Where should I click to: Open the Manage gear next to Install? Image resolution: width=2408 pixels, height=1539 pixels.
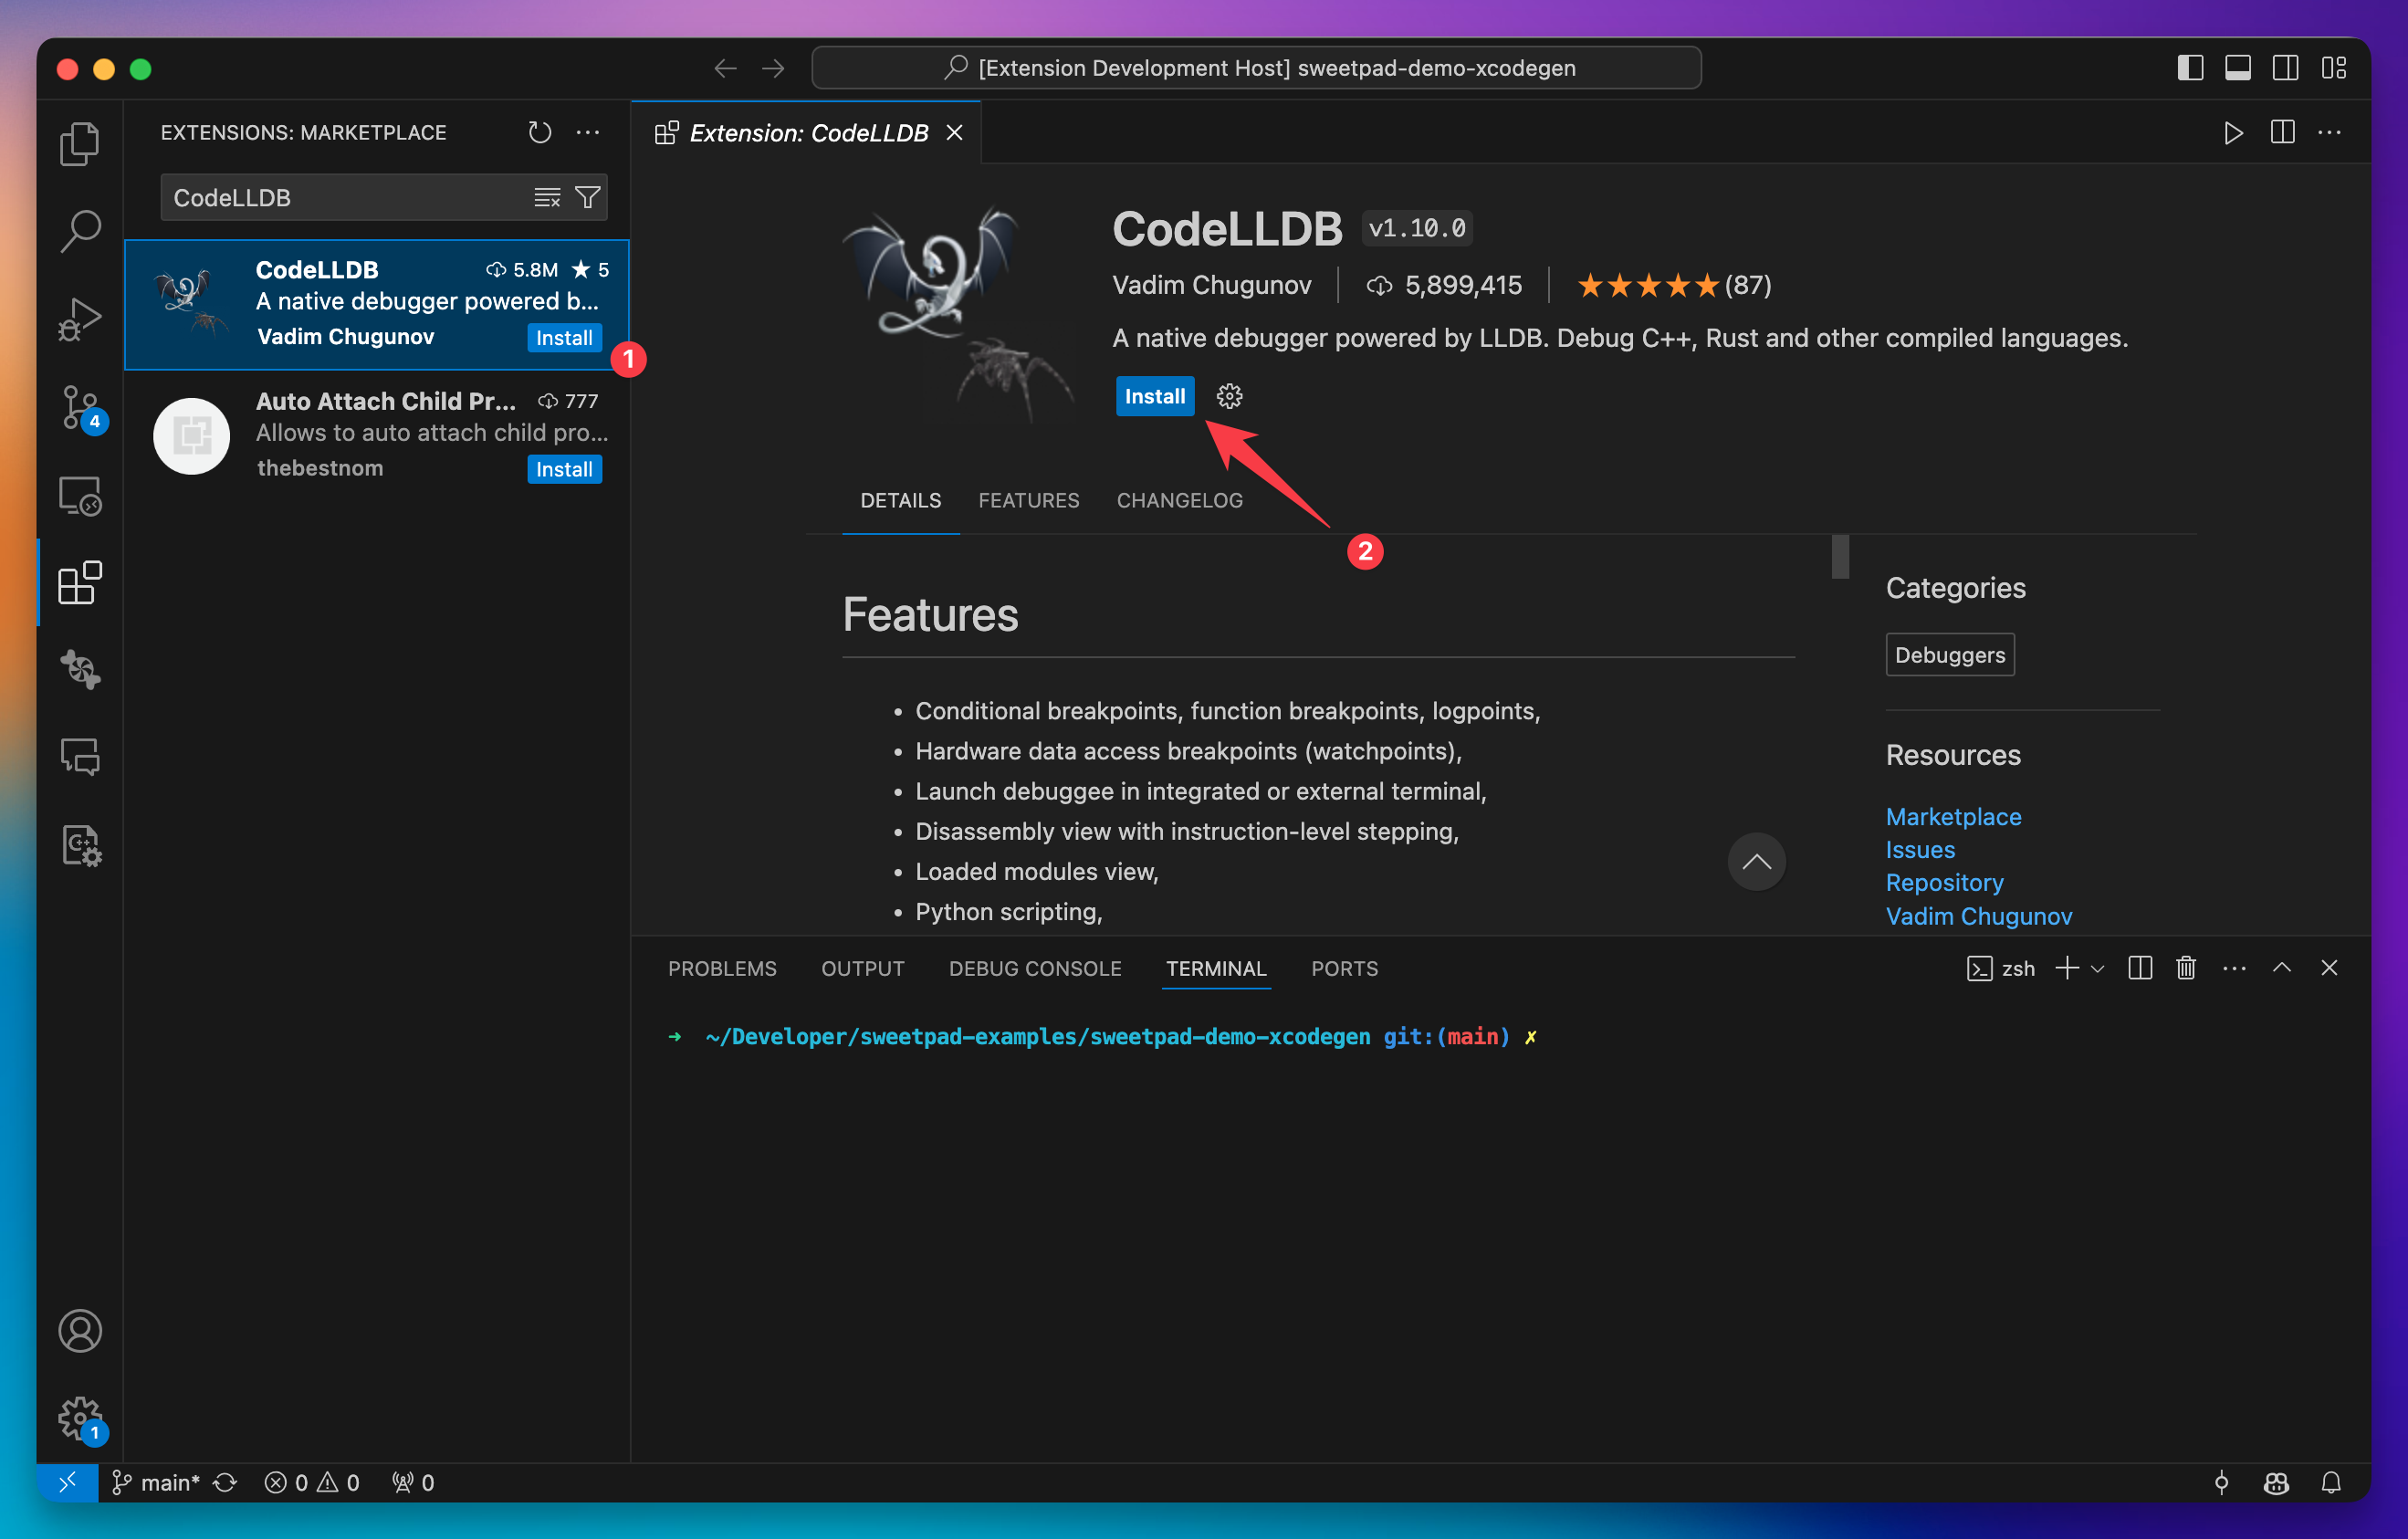(1228, 396)
